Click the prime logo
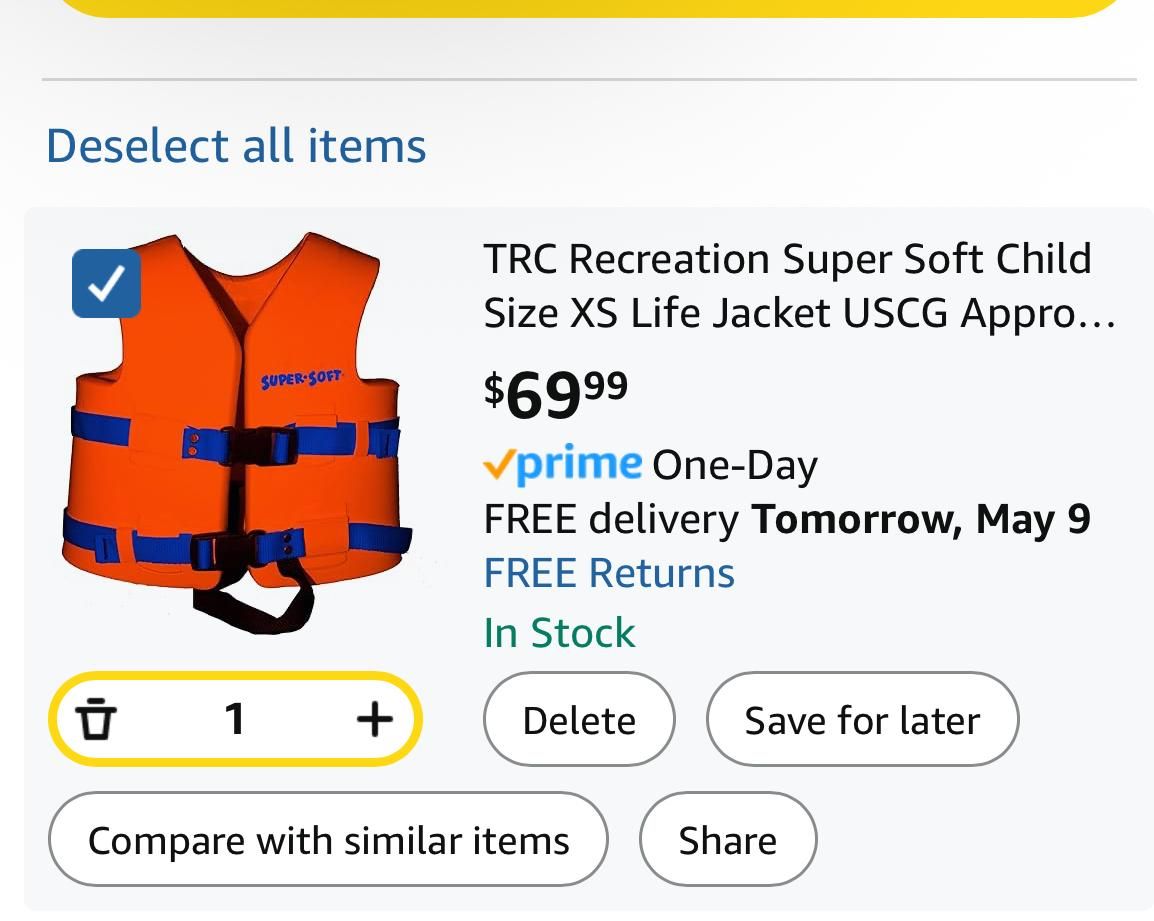1154x921 pixels. 562,465
